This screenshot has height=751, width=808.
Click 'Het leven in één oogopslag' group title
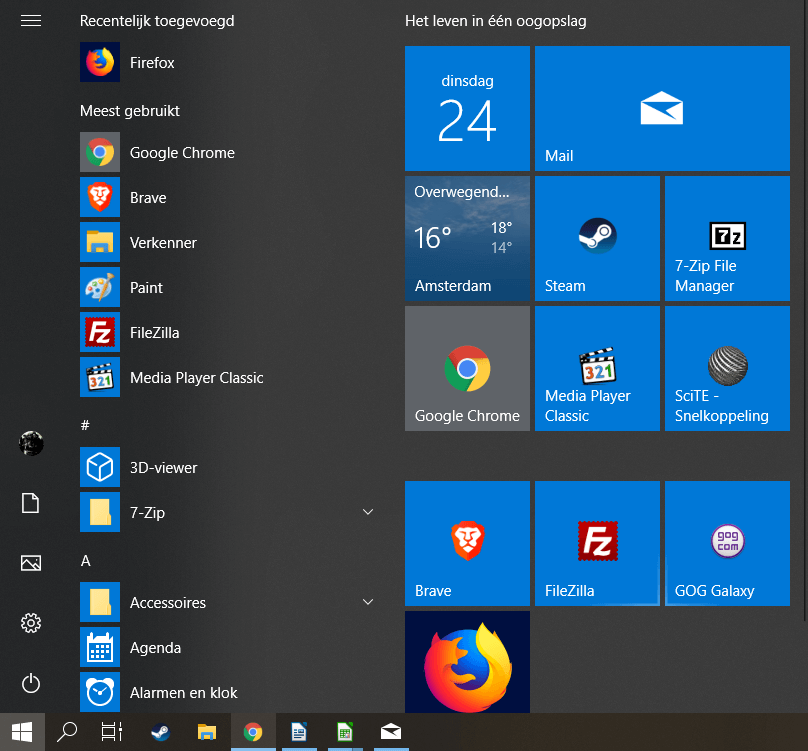click(495, 21)
